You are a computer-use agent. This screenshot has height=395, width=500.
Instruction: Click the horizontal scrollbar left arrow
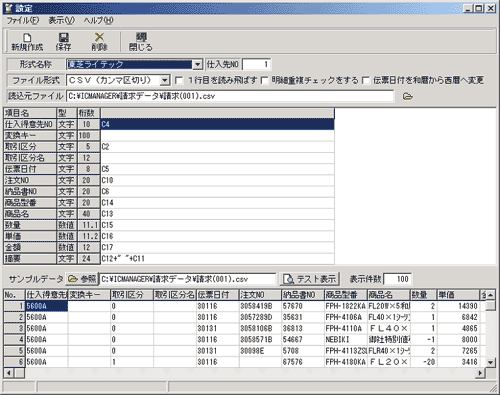coord(9,373)
